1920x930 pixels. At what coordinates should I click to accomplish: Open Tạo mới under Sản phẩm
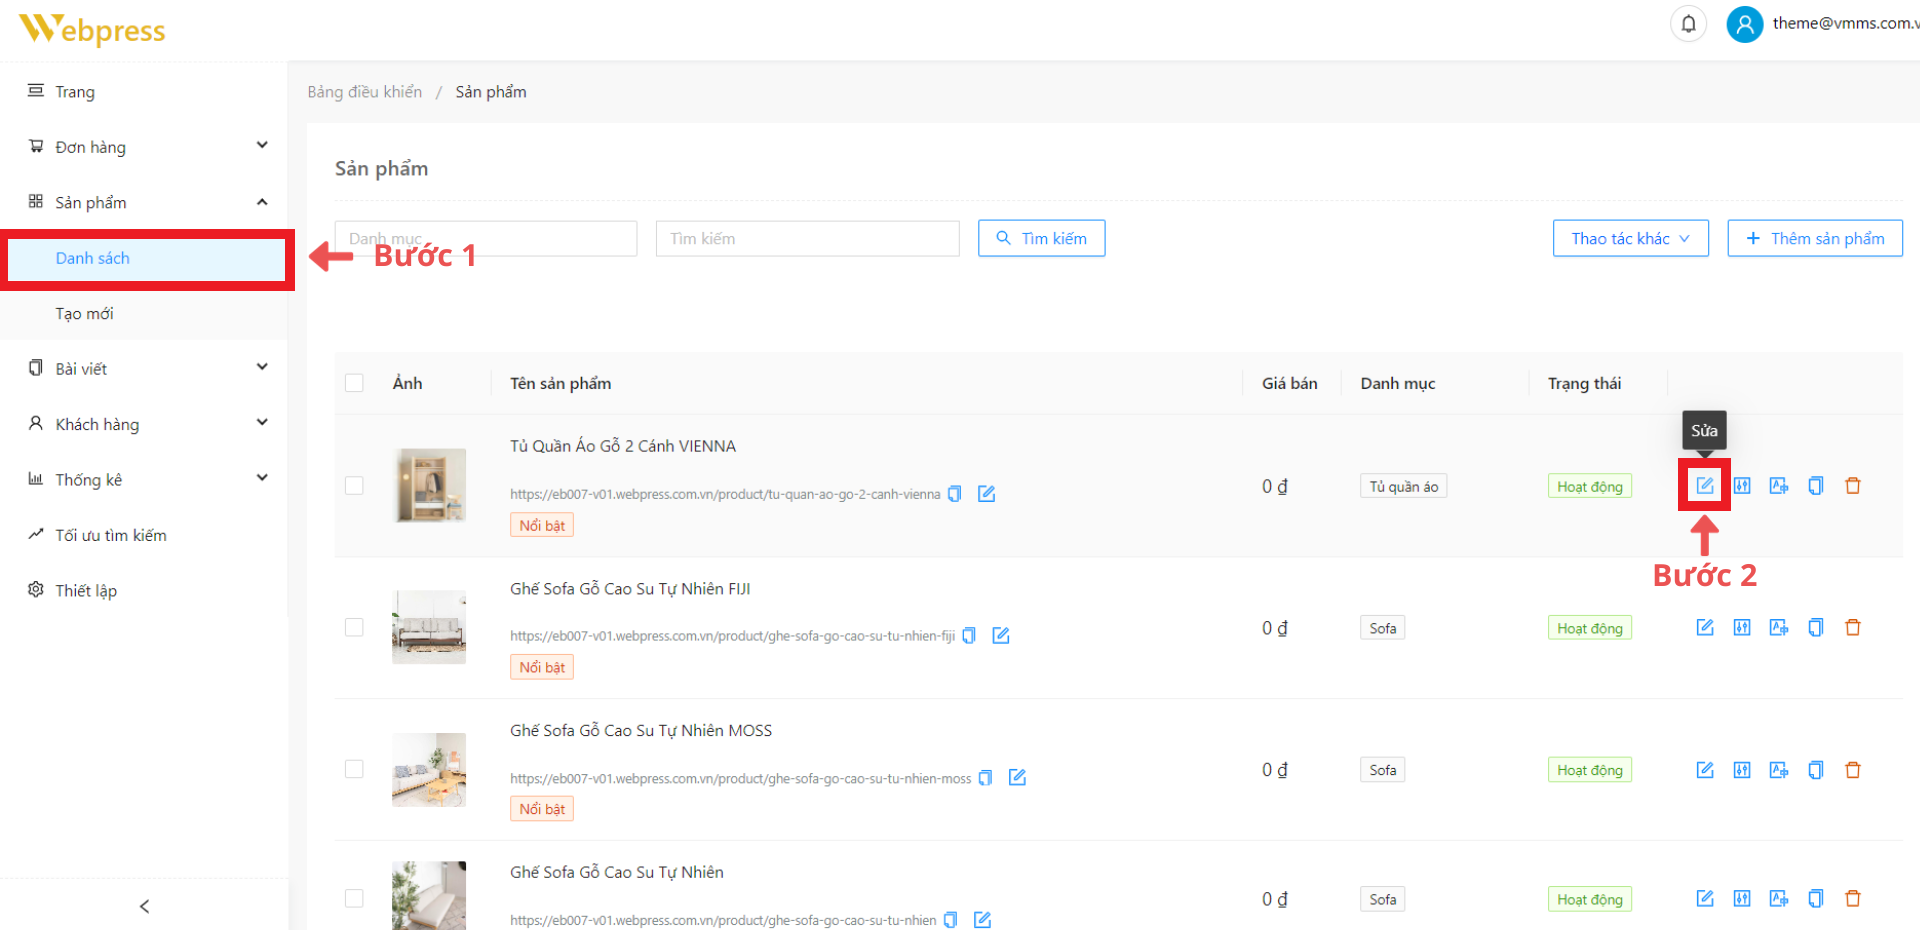click(85, 314)
